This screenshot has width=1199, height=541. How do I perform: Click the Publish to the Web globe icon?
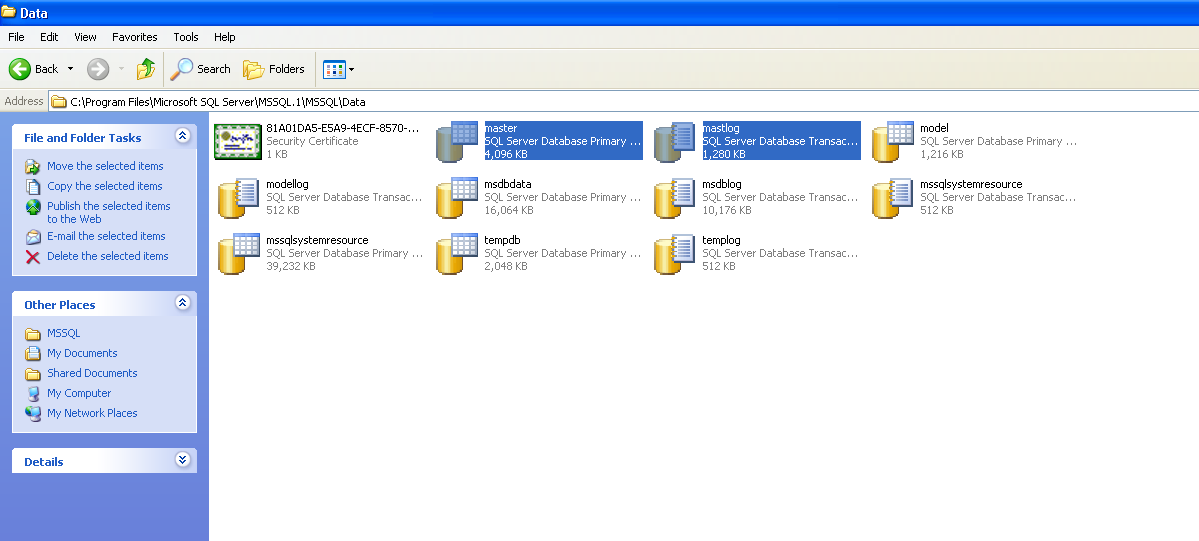tap(33, 207)
